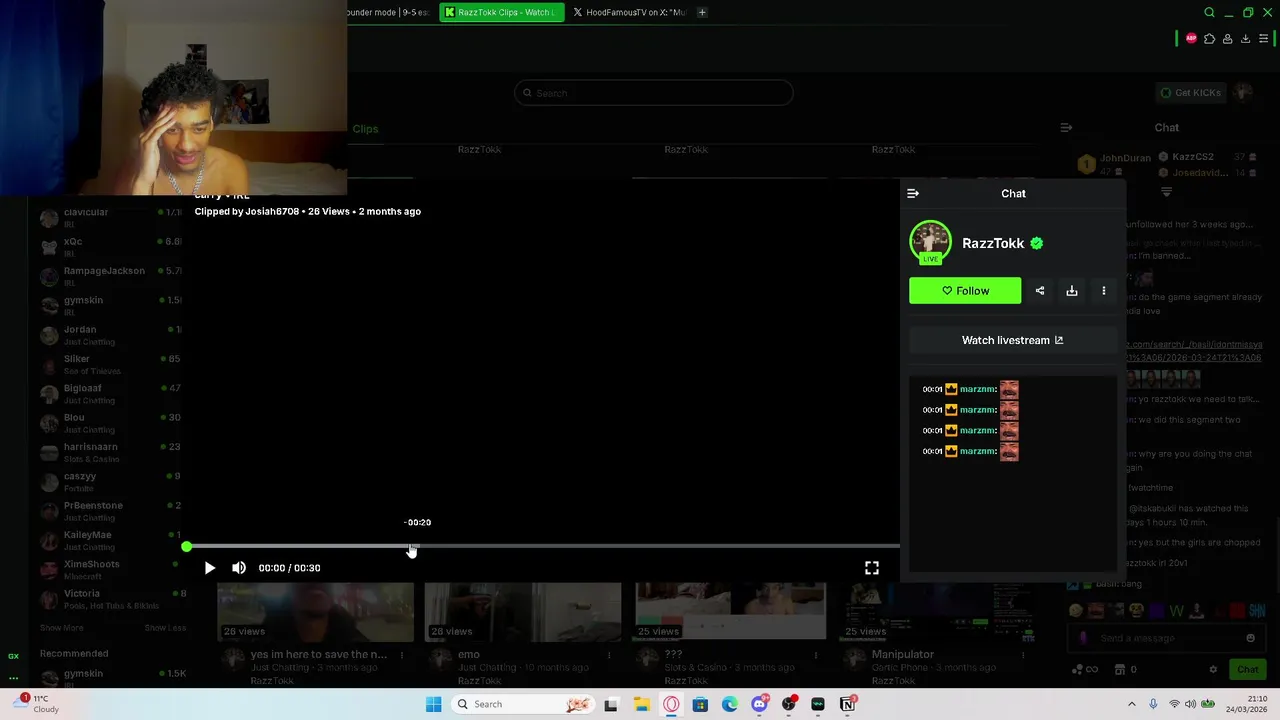
Task: Seek on the clip progress bar
Action: tap(543, 547)
